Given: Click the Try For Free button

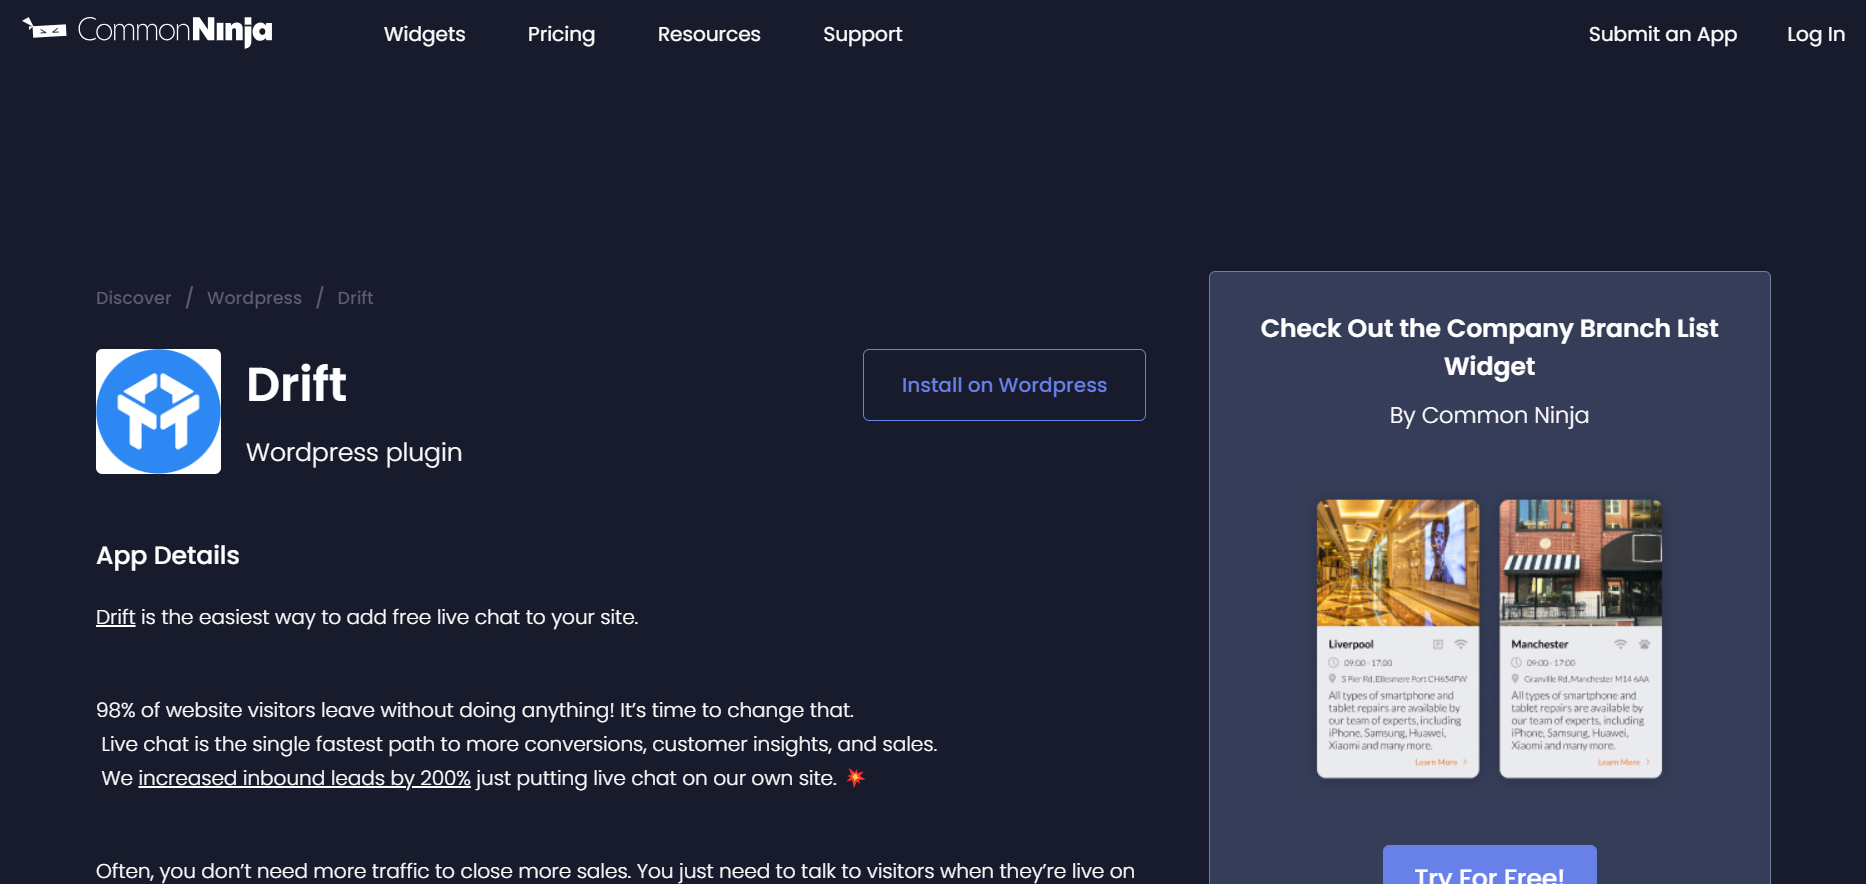Looking at the screenshot, I should click(1489, 866).
